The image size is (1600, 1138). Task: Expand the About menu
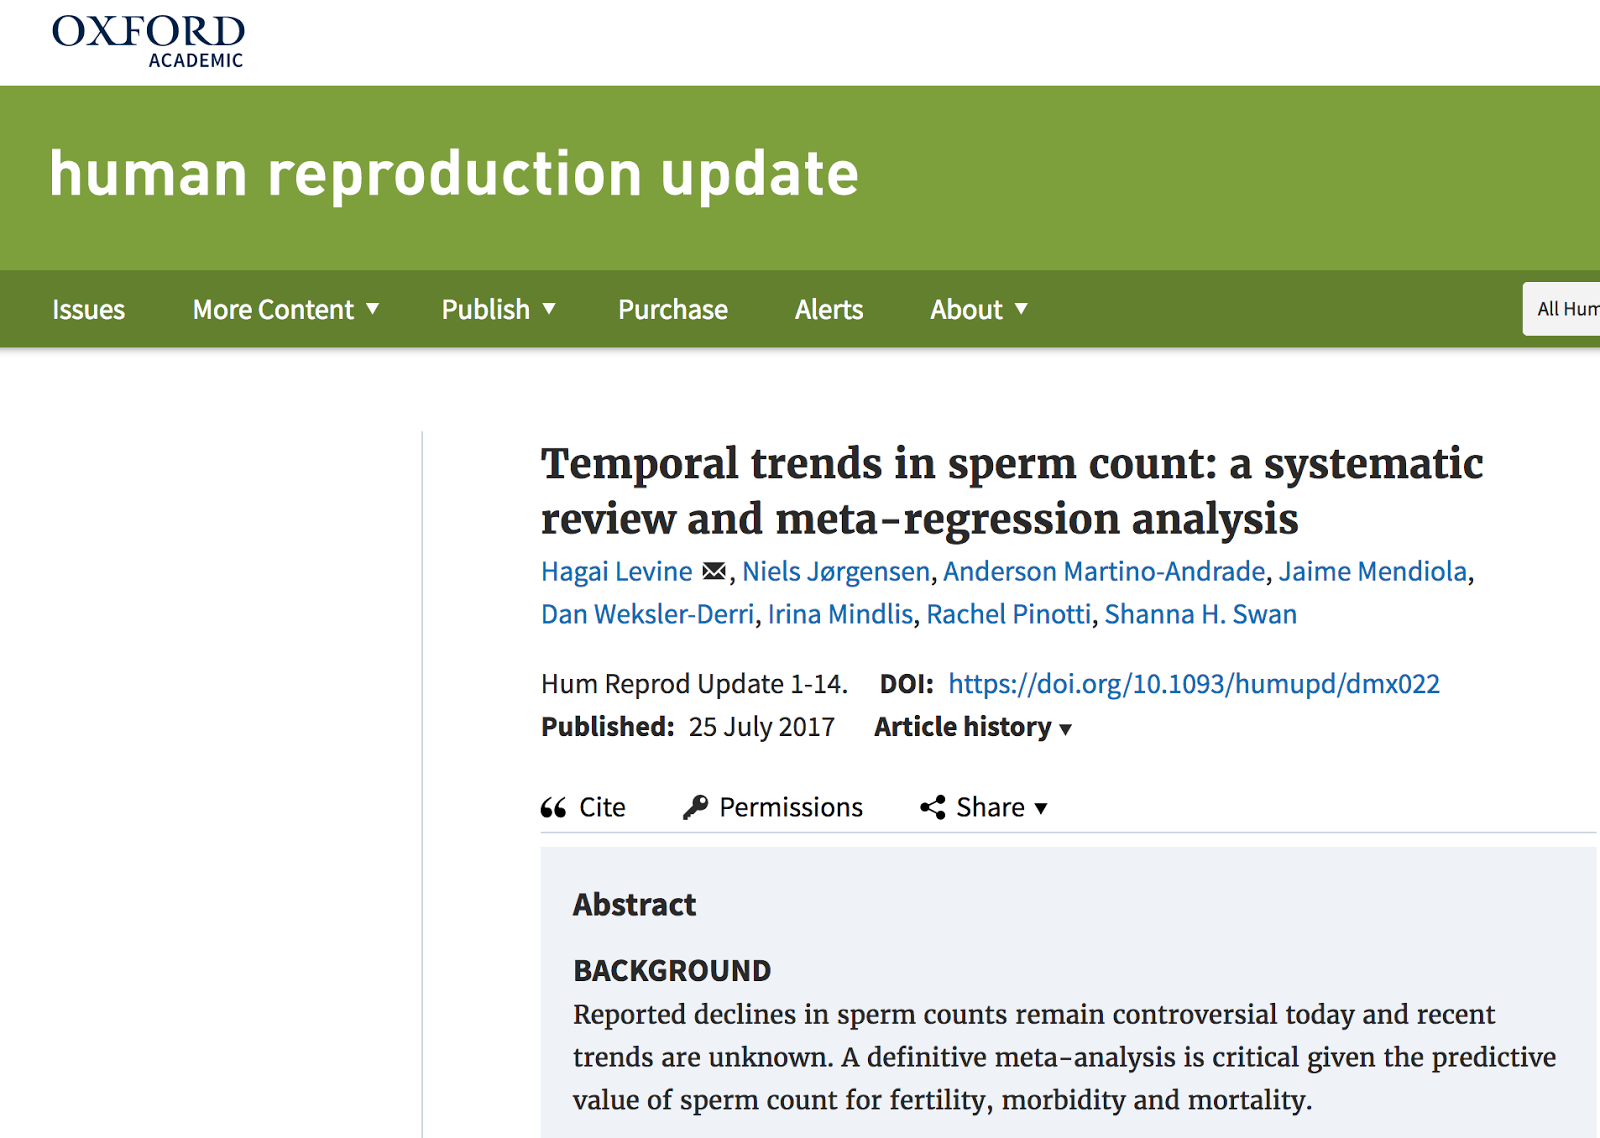(x=978, y=310)
